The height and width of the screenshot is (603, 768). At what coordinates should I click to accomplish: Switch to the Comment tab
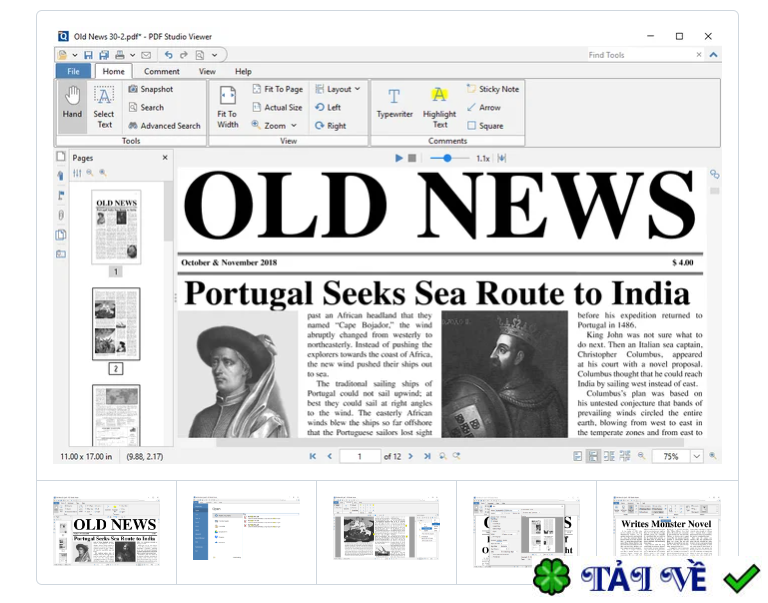(162, 71)
